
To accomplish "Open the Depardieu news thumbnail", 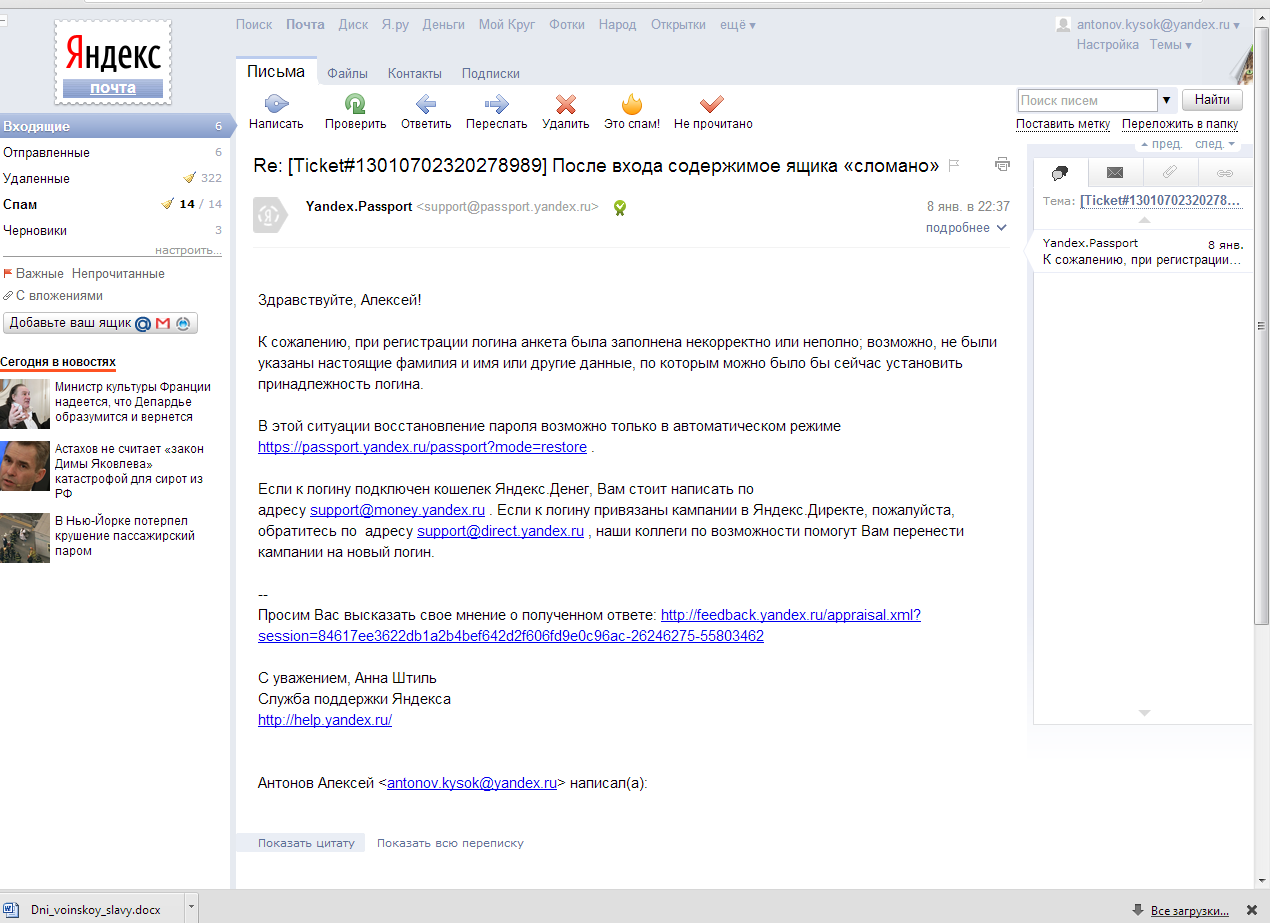I will (25, 404).
